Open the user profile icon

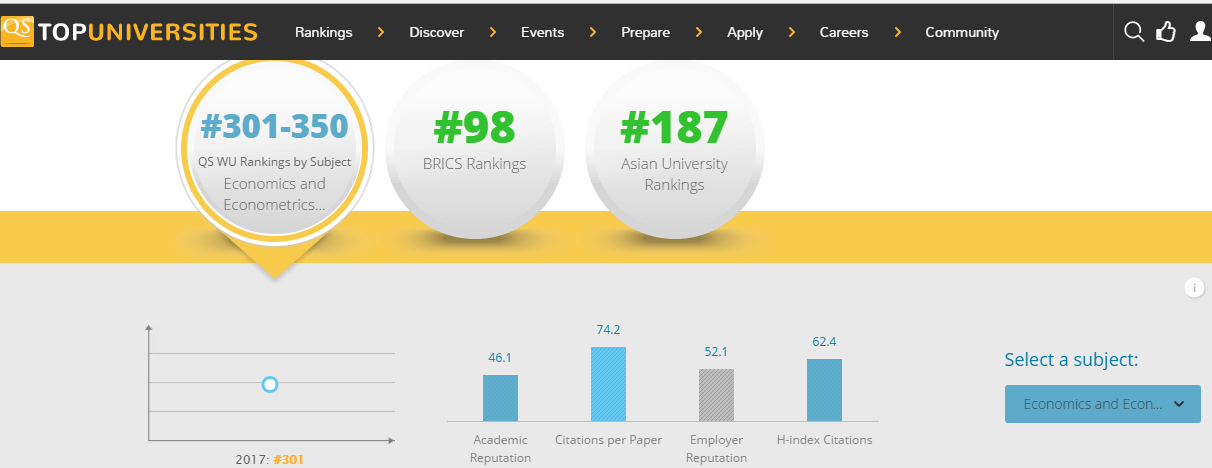click(x=1200, y=32)
